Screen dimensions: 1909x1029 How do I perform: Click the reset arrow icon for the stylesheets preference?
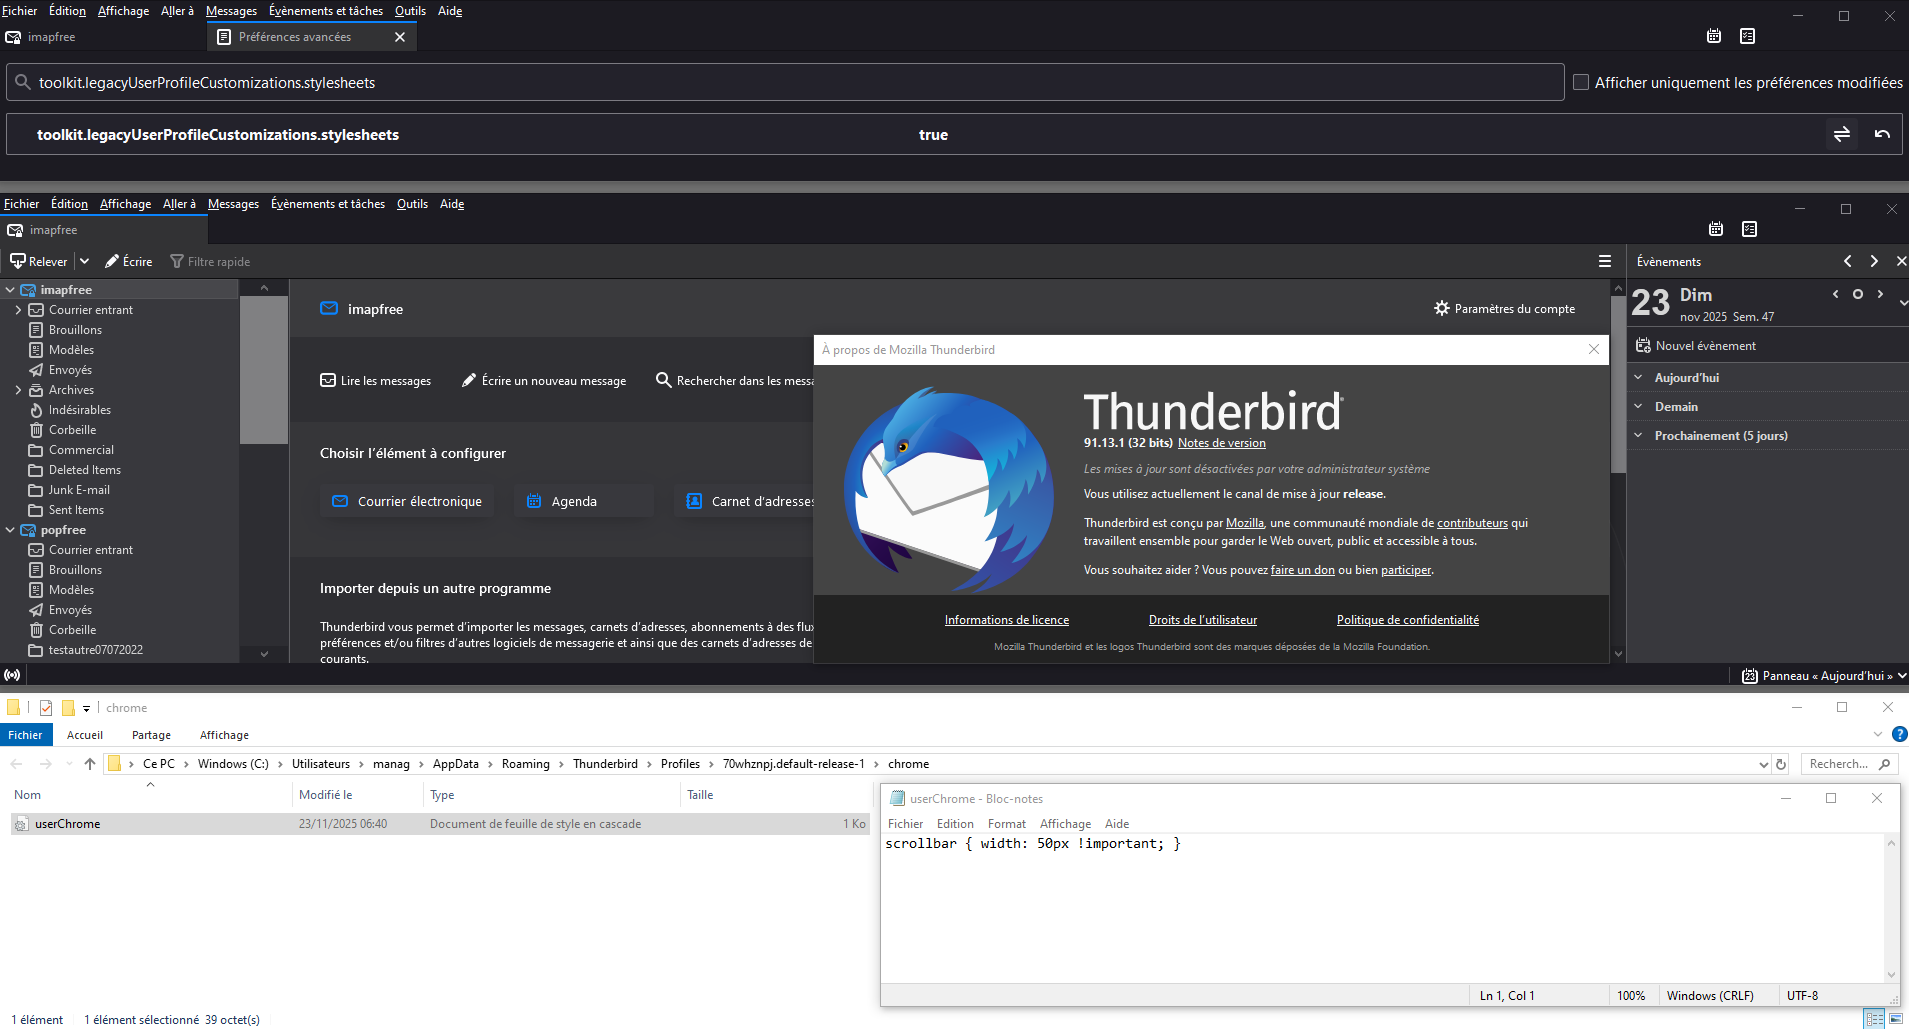1882,134
